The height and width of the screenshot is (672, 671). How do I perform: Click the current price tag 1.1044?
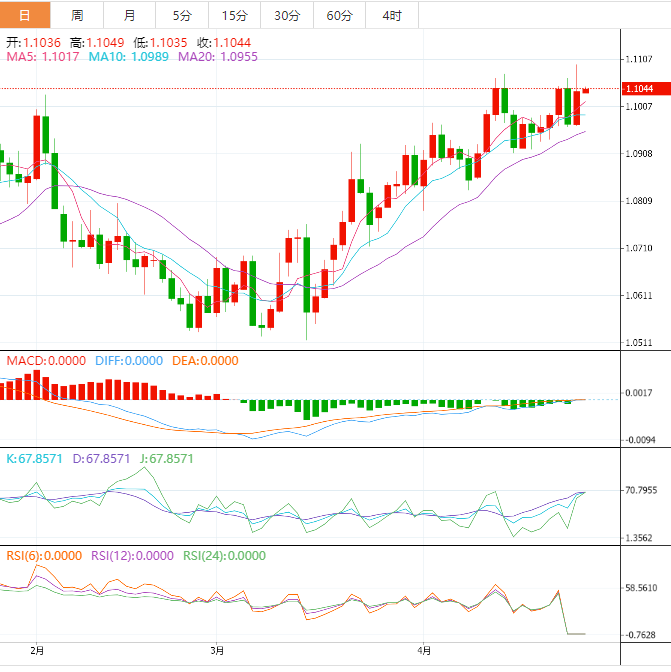pos(638,89)
